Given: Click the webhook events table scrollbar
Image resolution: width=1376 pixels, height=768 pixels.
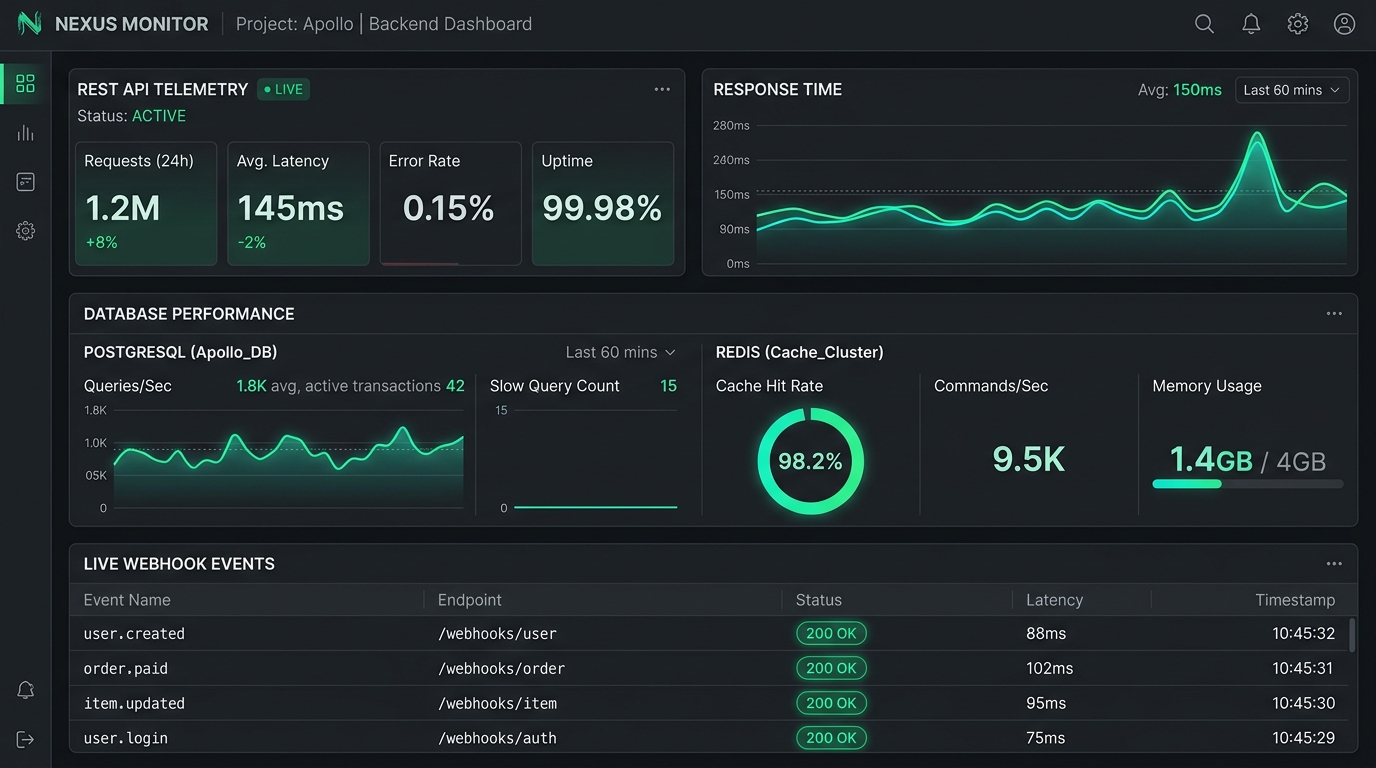Looking at the screenshot, I should click(1352, 635).
